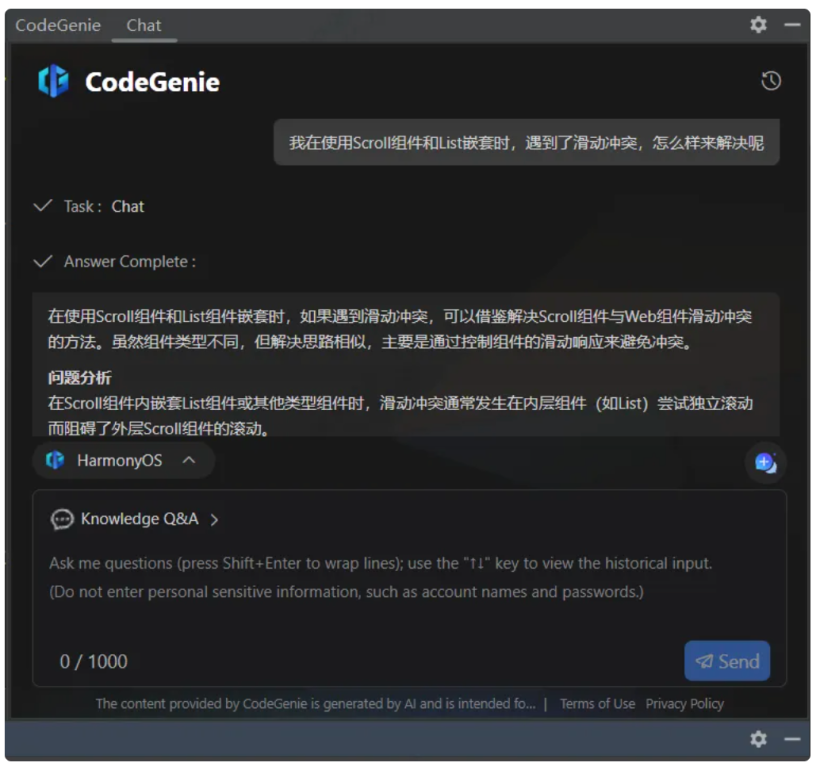Open the CodeGenie tab
Image resolution: width=820 pixels, height=774 pixels.
tap(58, 25)
